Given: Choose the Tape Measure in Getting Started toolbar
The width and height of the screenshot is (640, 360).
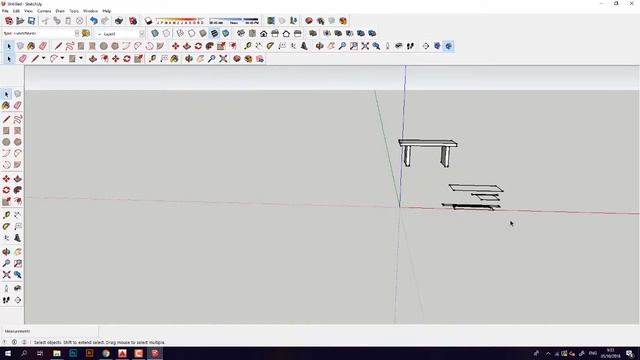Looking at the screenshot, I should 152,59.
